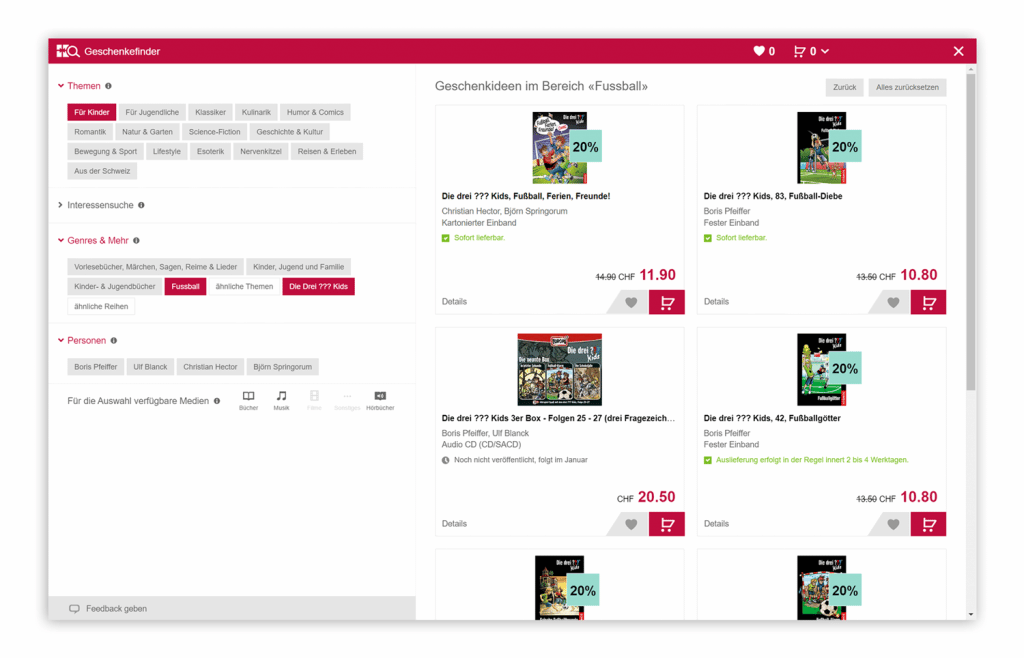1024x658 pixels.
Task: Toggle off the Fussball genre filter
Action: [185, 286]
